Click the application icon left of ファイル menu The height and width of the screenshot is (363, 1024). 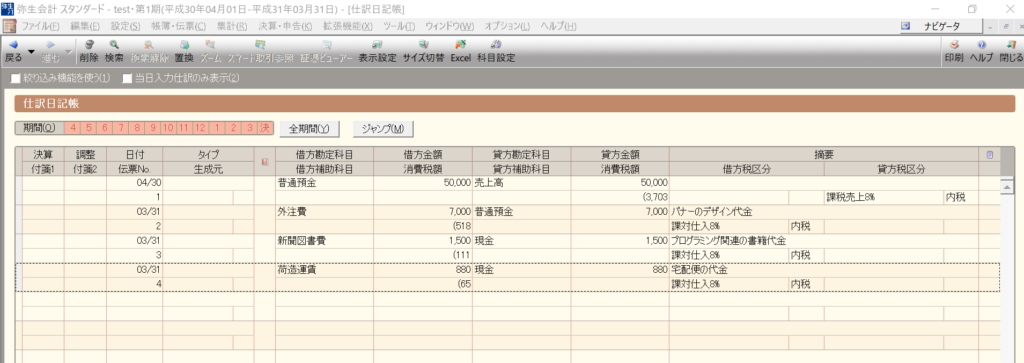pyautogui.click(x=10, y=26)
